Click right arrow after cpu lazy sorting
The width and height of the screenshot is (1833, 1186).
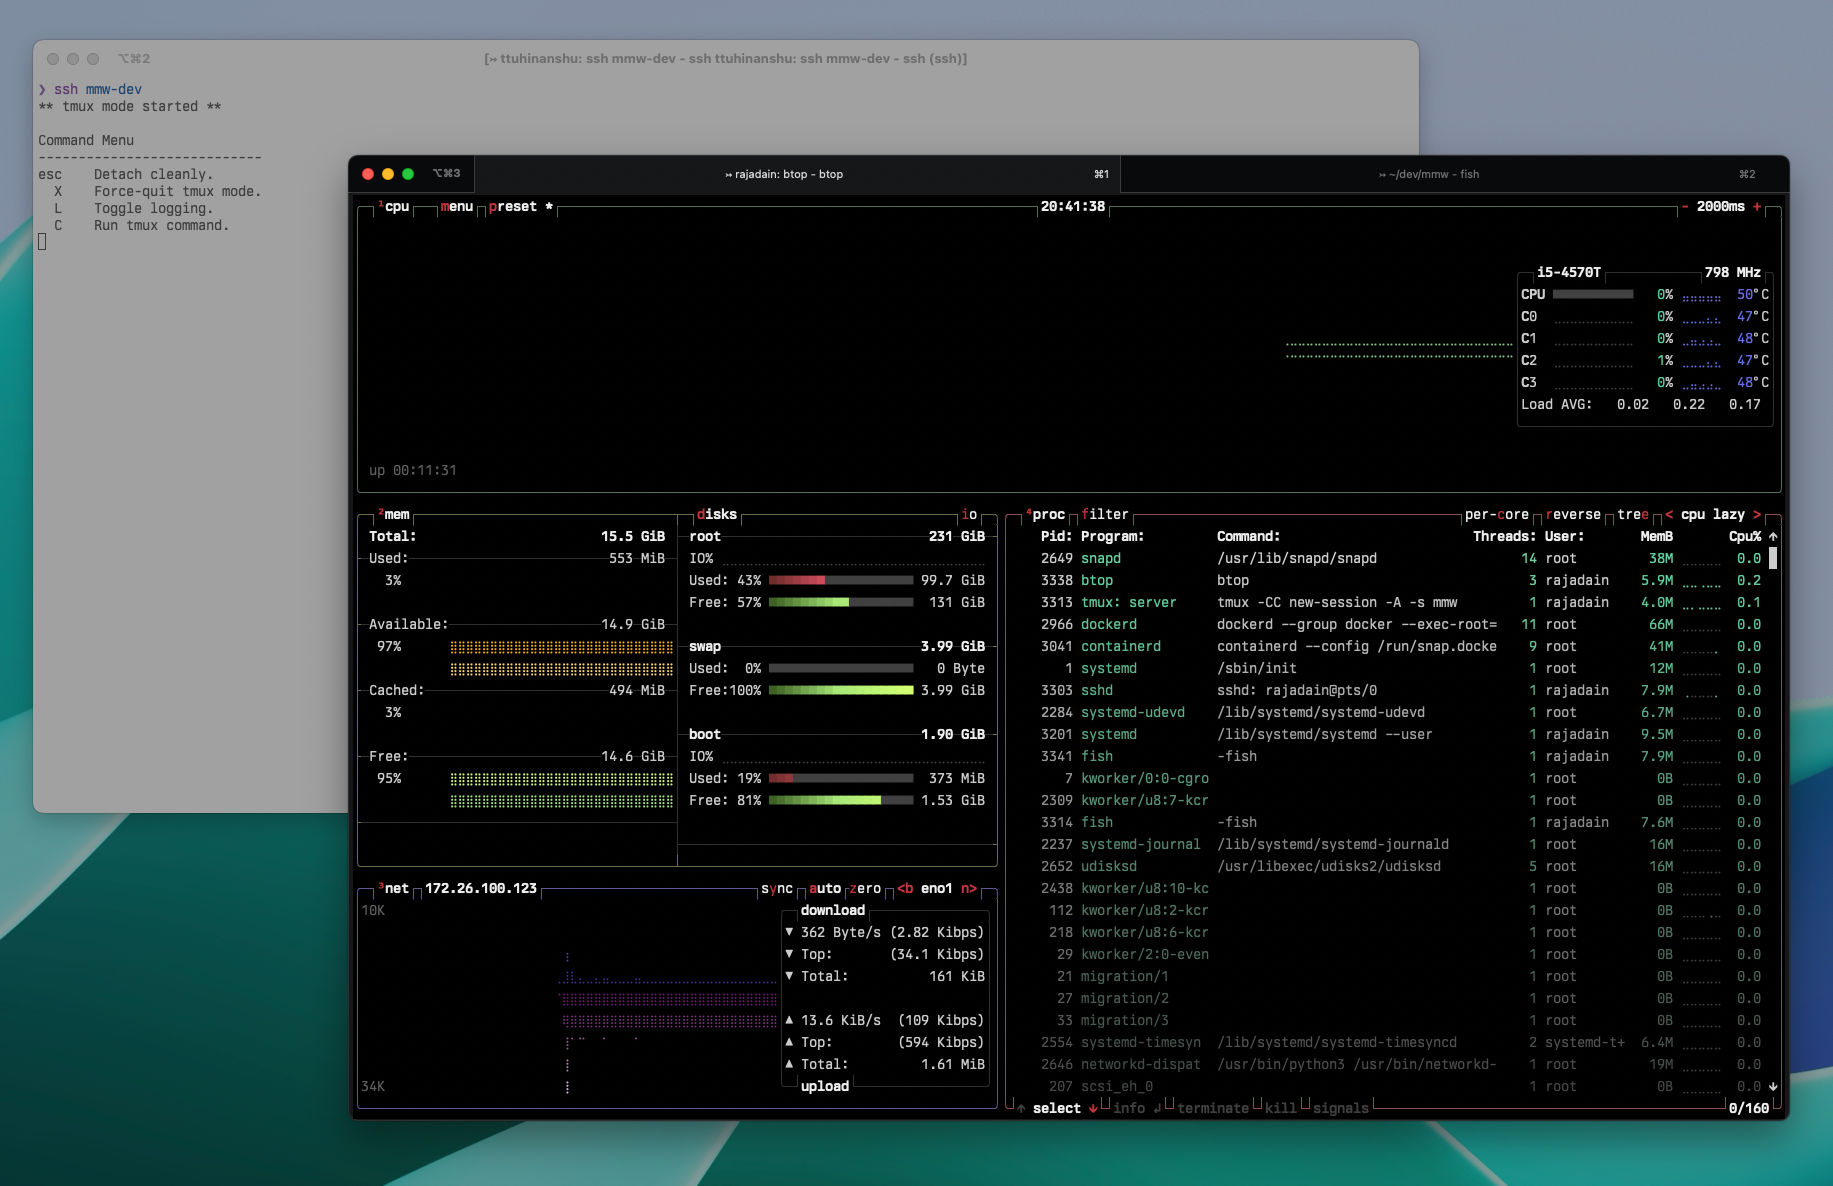pos(1757,515)
